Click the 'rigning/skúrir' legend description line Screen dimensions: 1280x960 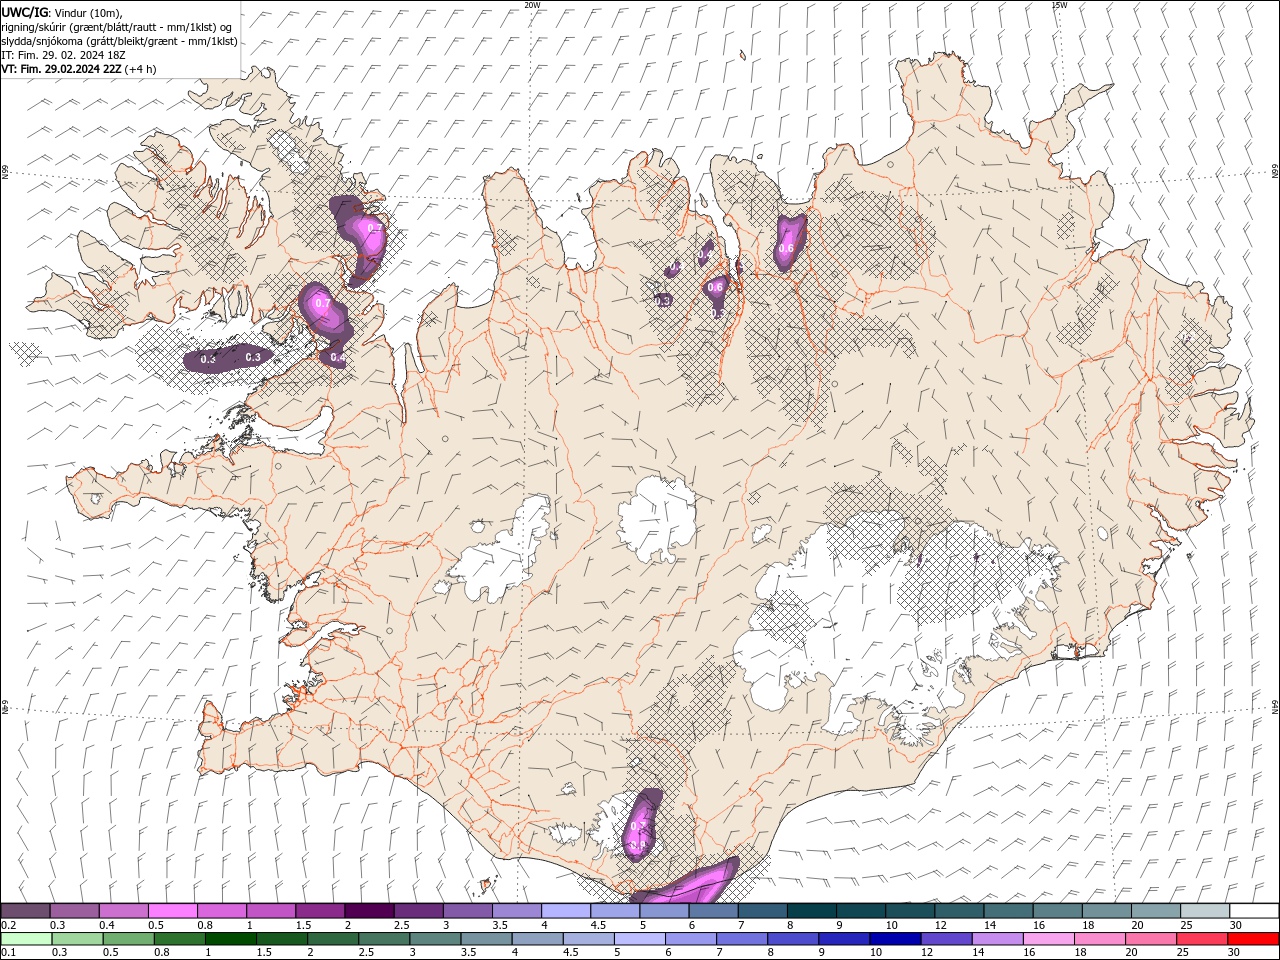(x=118, y=27)
